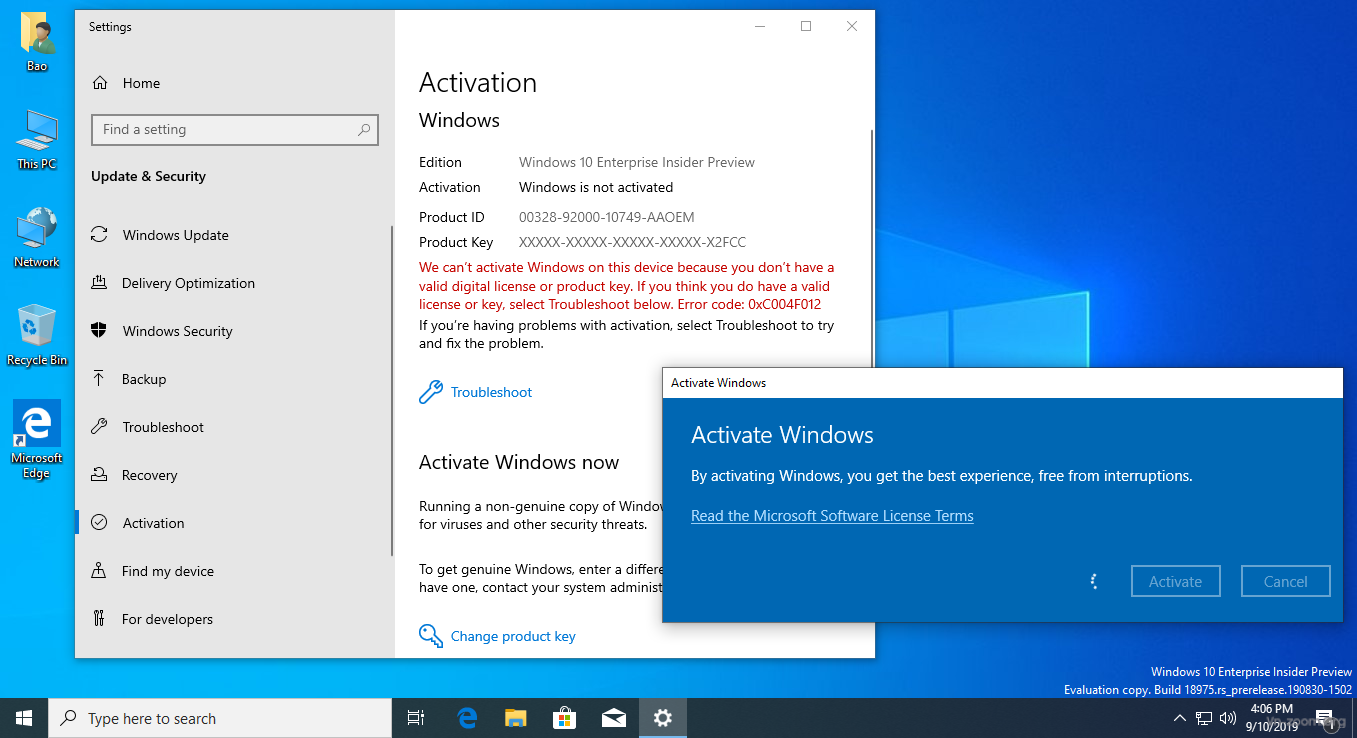
Task: Click the 'Activate Windows now' heading
Action: click(519, 462)
